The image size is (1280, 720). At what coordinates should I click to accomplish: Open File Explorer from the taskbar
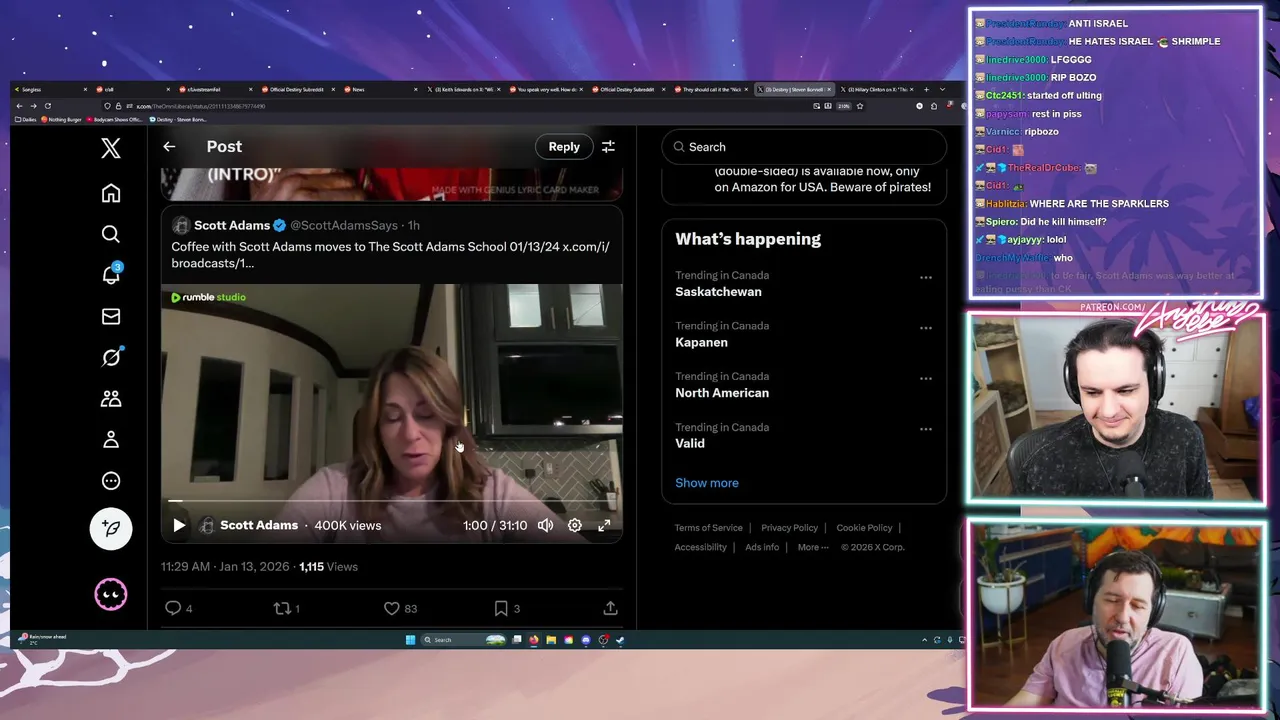click(551, 640)
